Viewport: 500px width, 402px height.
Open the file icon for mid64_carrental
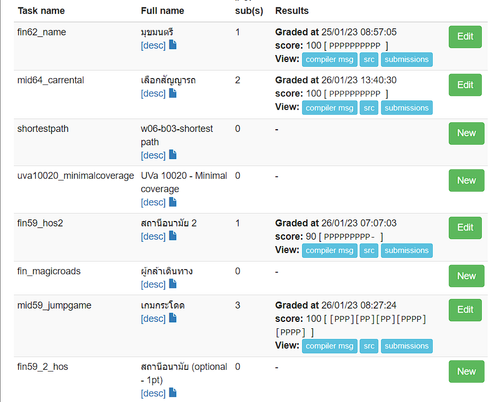(173, 93)
